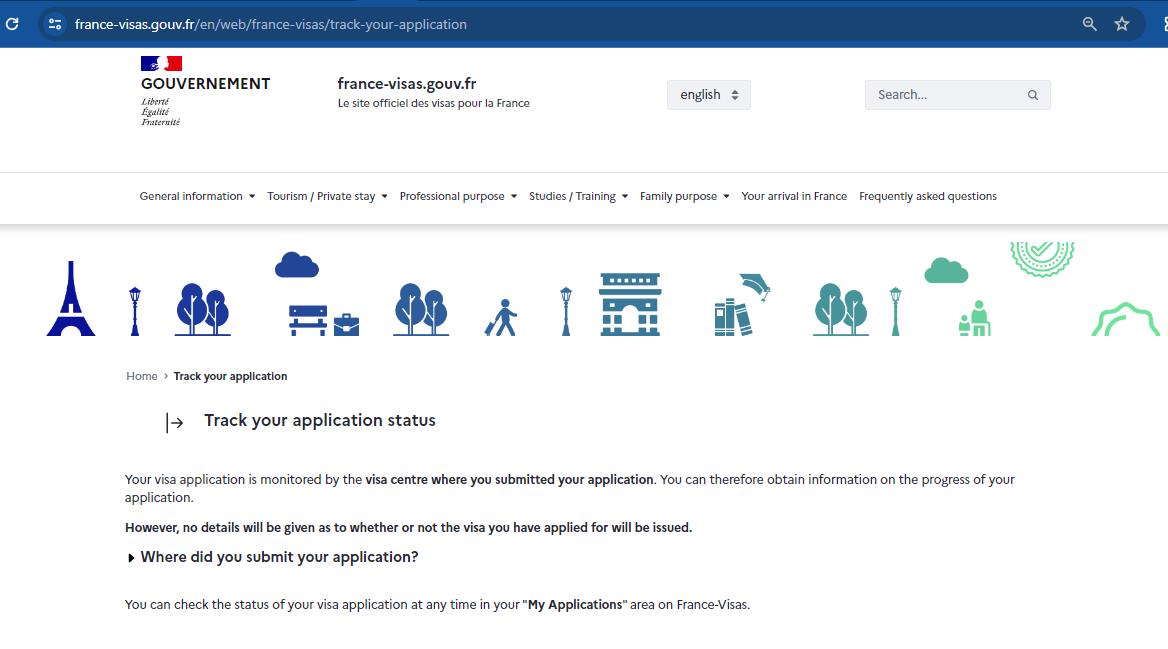Select the 'Your arrival in France' menu item
The width and height of the screenshot is (1168, 649).
[x=794, y=196]
